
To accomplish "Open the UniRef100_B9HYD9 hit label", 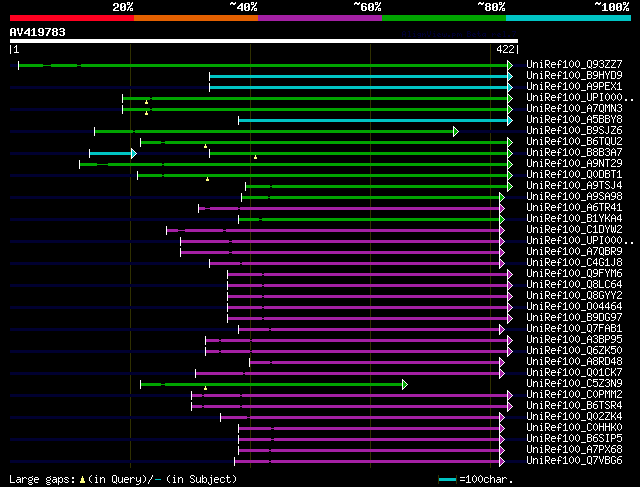I will click(574, 76).
